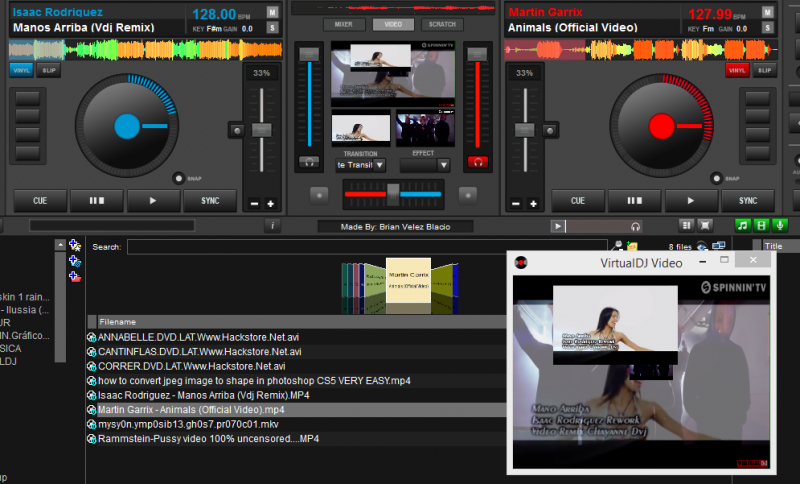Image resolution: width=800 pixels, height=484 pixels.
Task: Click the left deck pitch range 33% selector
Action: tap(262, 73)
